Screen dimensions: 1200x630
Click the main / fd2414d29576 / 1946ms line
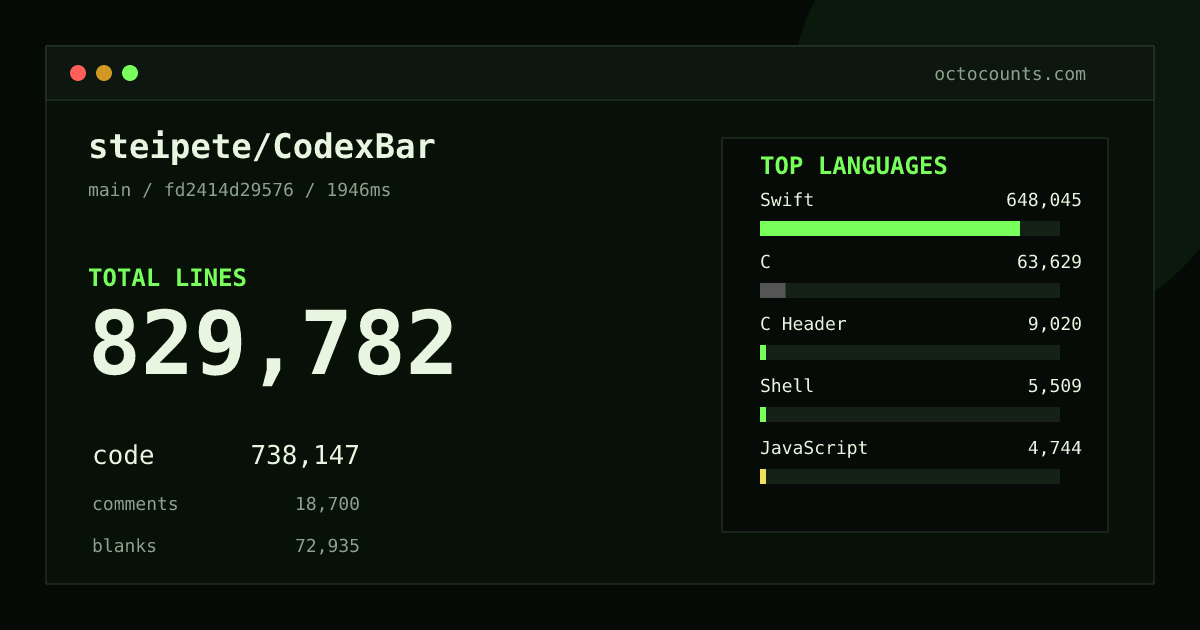click(240, 190)
